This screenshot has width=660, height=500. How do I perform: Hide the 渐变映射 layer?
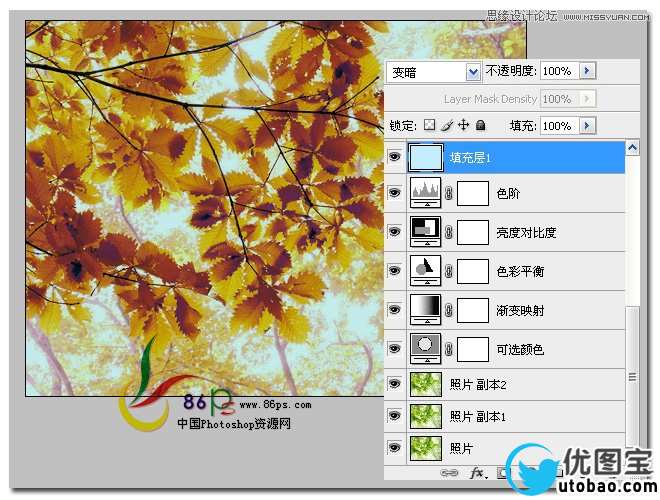coord(394,309)
